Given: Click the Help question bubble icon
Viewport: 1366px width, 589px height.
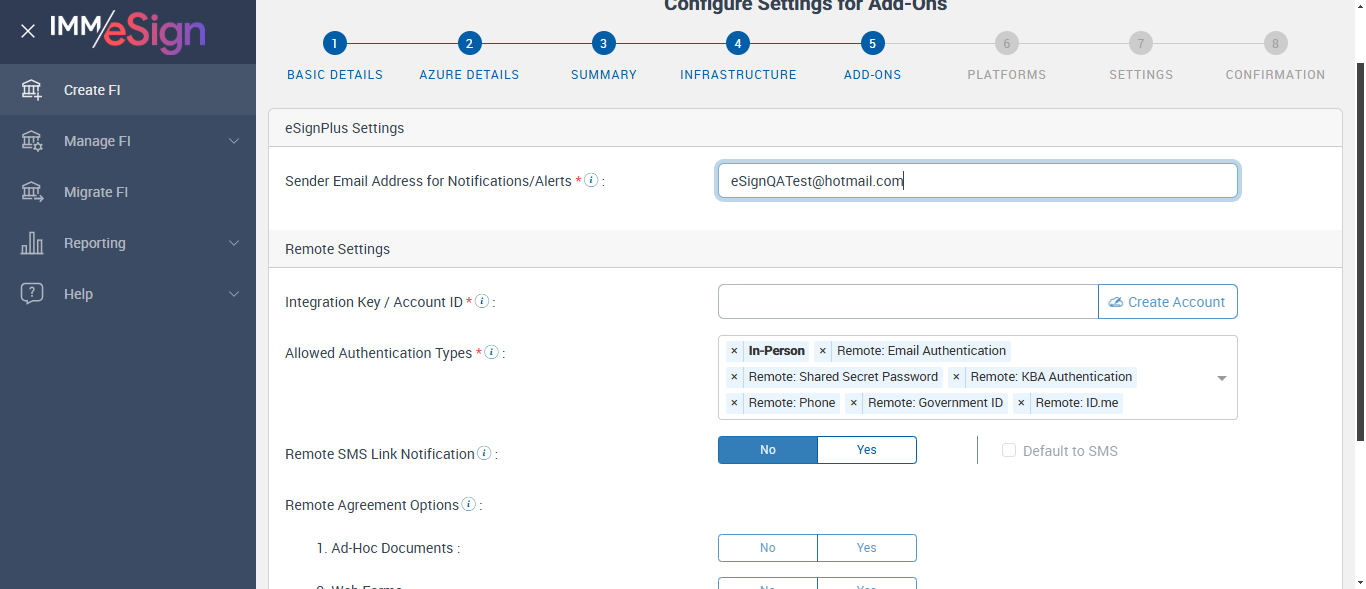Looking at the screenshot, I should [32, 294].
